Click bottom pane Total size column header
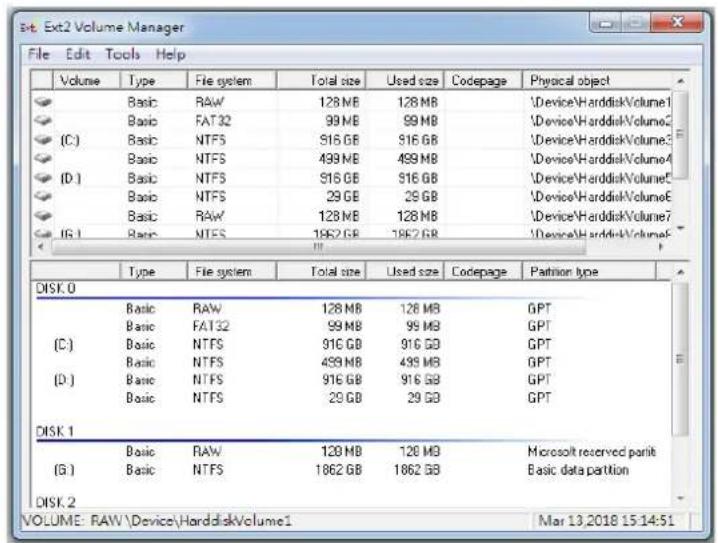The image size is (718, 543). coord(321,272)
